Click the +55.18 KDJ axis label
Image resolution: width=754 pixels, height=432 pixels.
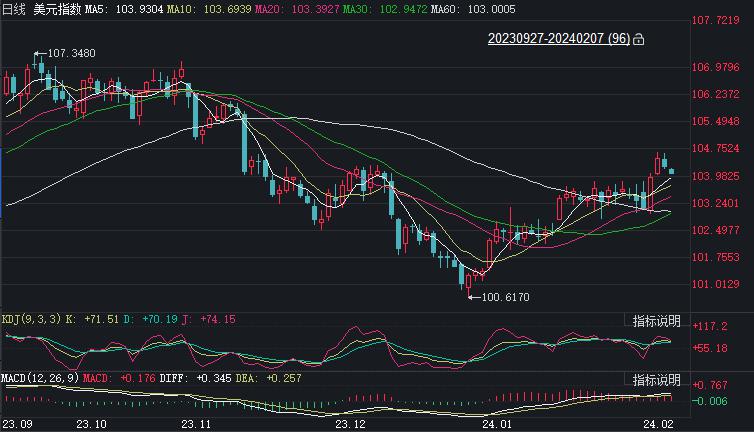pos(710,348)
